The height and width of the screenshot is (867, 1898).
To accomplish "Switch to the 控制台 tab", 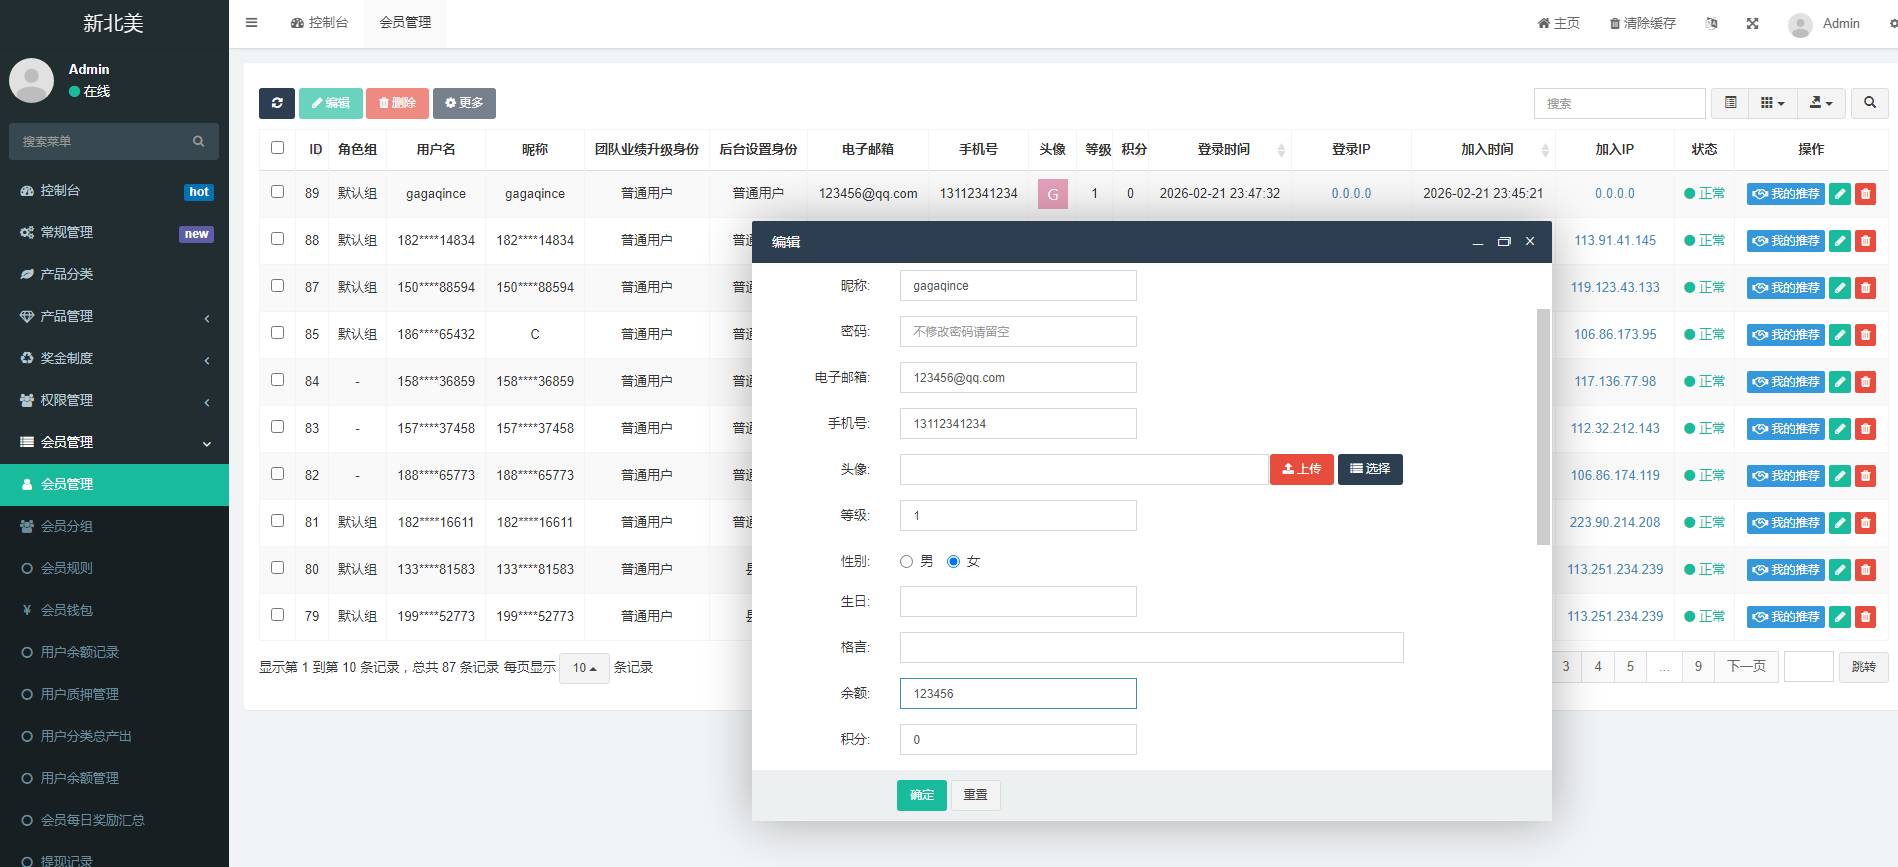I will coord(320,23).
